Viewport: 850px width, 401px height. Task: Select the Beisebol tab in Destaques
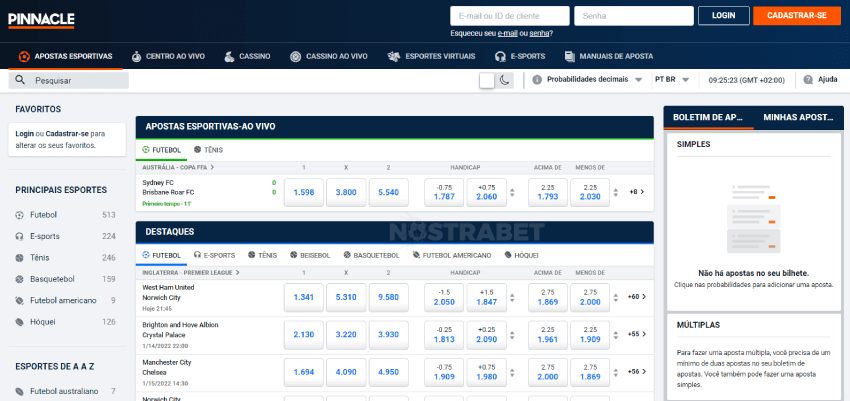tap(310, 255)
